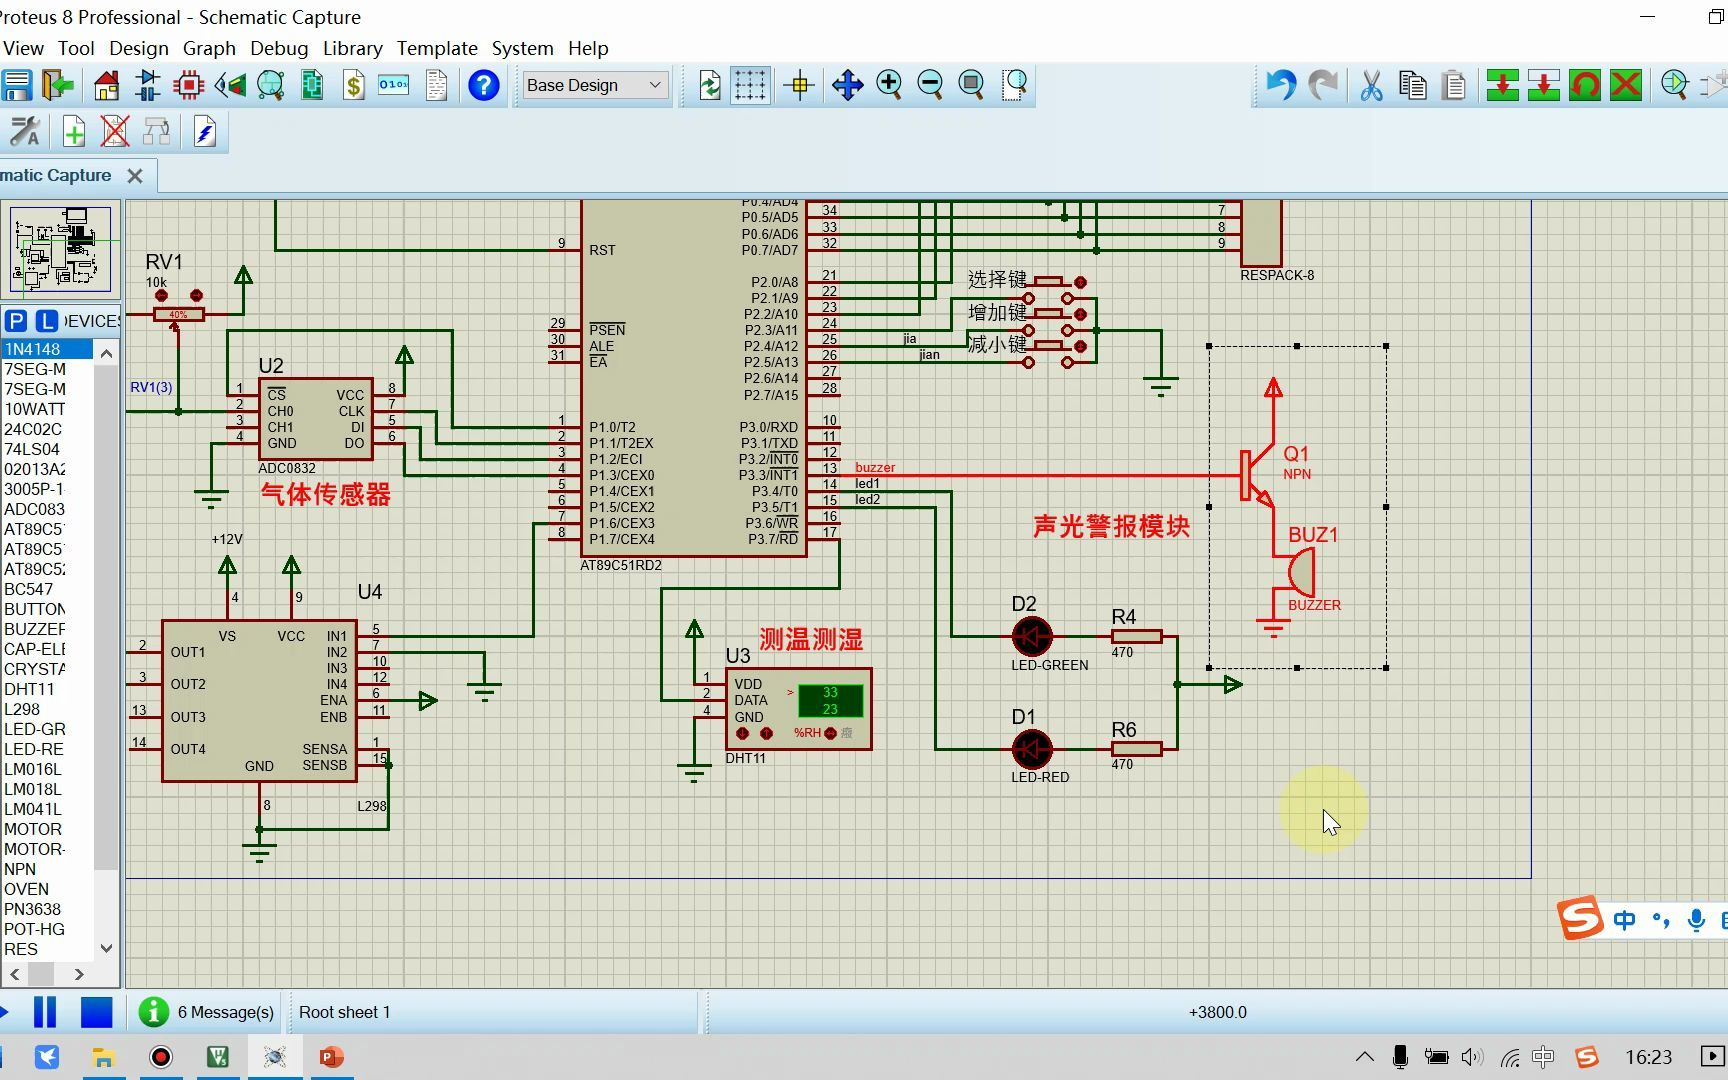Open Bill of Materials dollar icon
Screen dimensions: 1728x1080
click(353, 85)
